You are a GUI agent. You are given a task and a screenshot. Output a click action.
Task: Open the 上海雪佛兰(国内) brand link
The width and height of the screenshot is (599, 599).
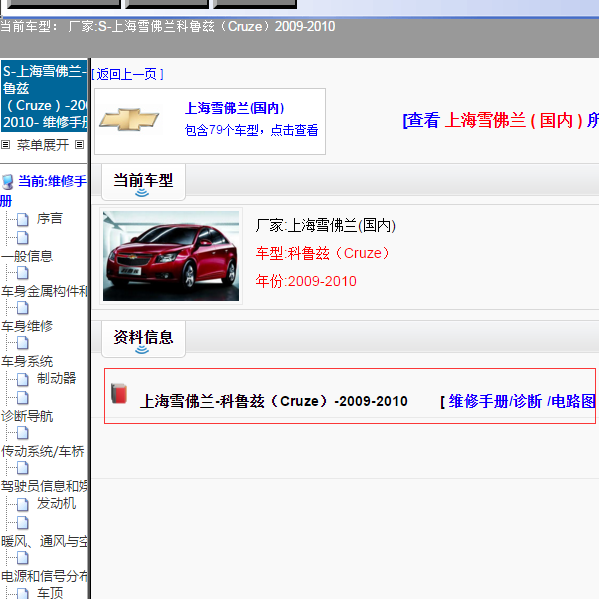coord(235,108)
